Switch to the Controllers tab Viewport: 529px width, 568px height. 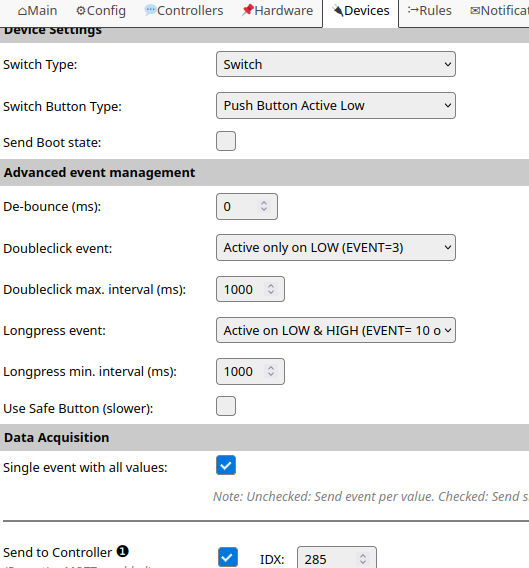coord(184,11)
